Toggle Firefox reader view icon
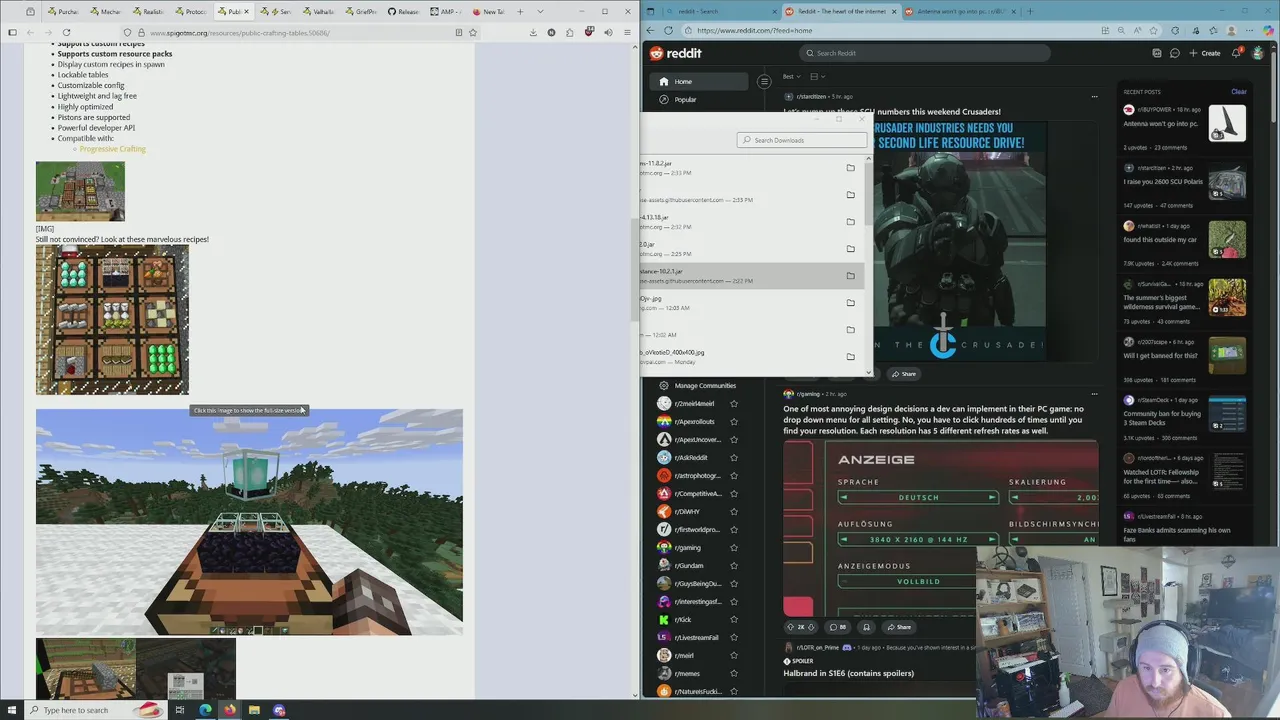 tap(459, 32)
